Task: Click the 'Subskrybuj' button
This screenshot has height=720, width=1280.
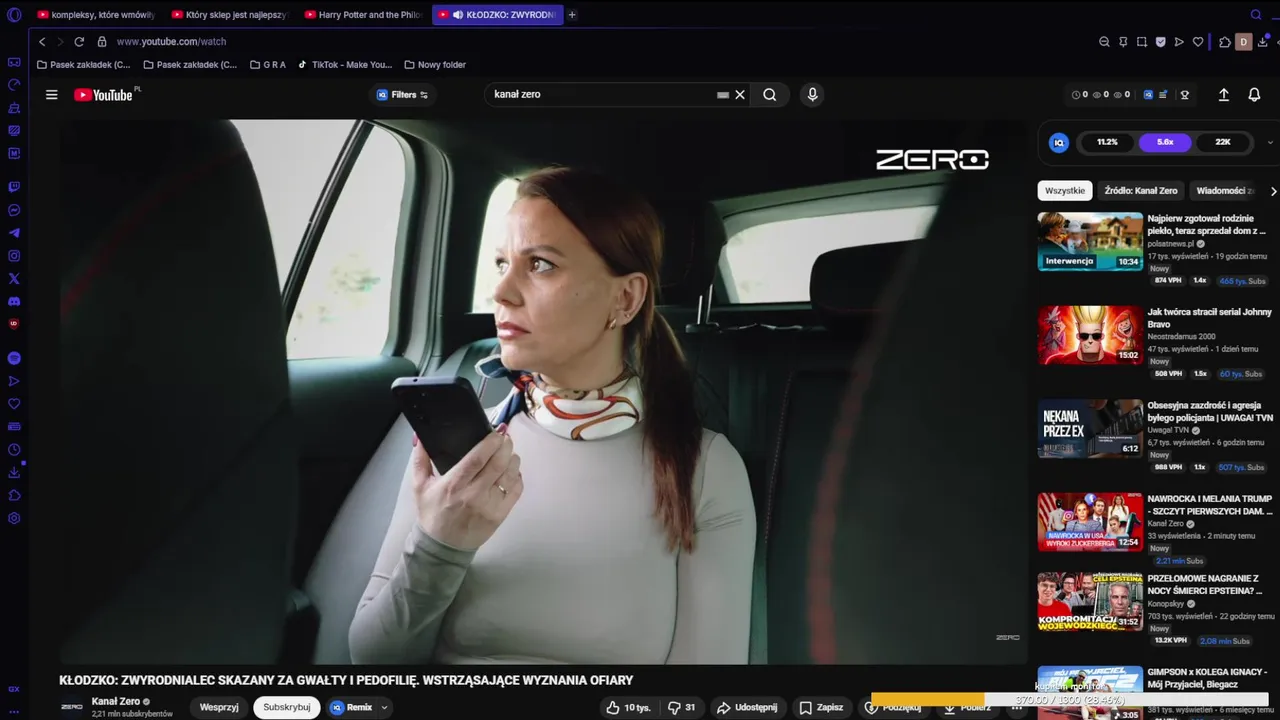Action: point(287,707)
